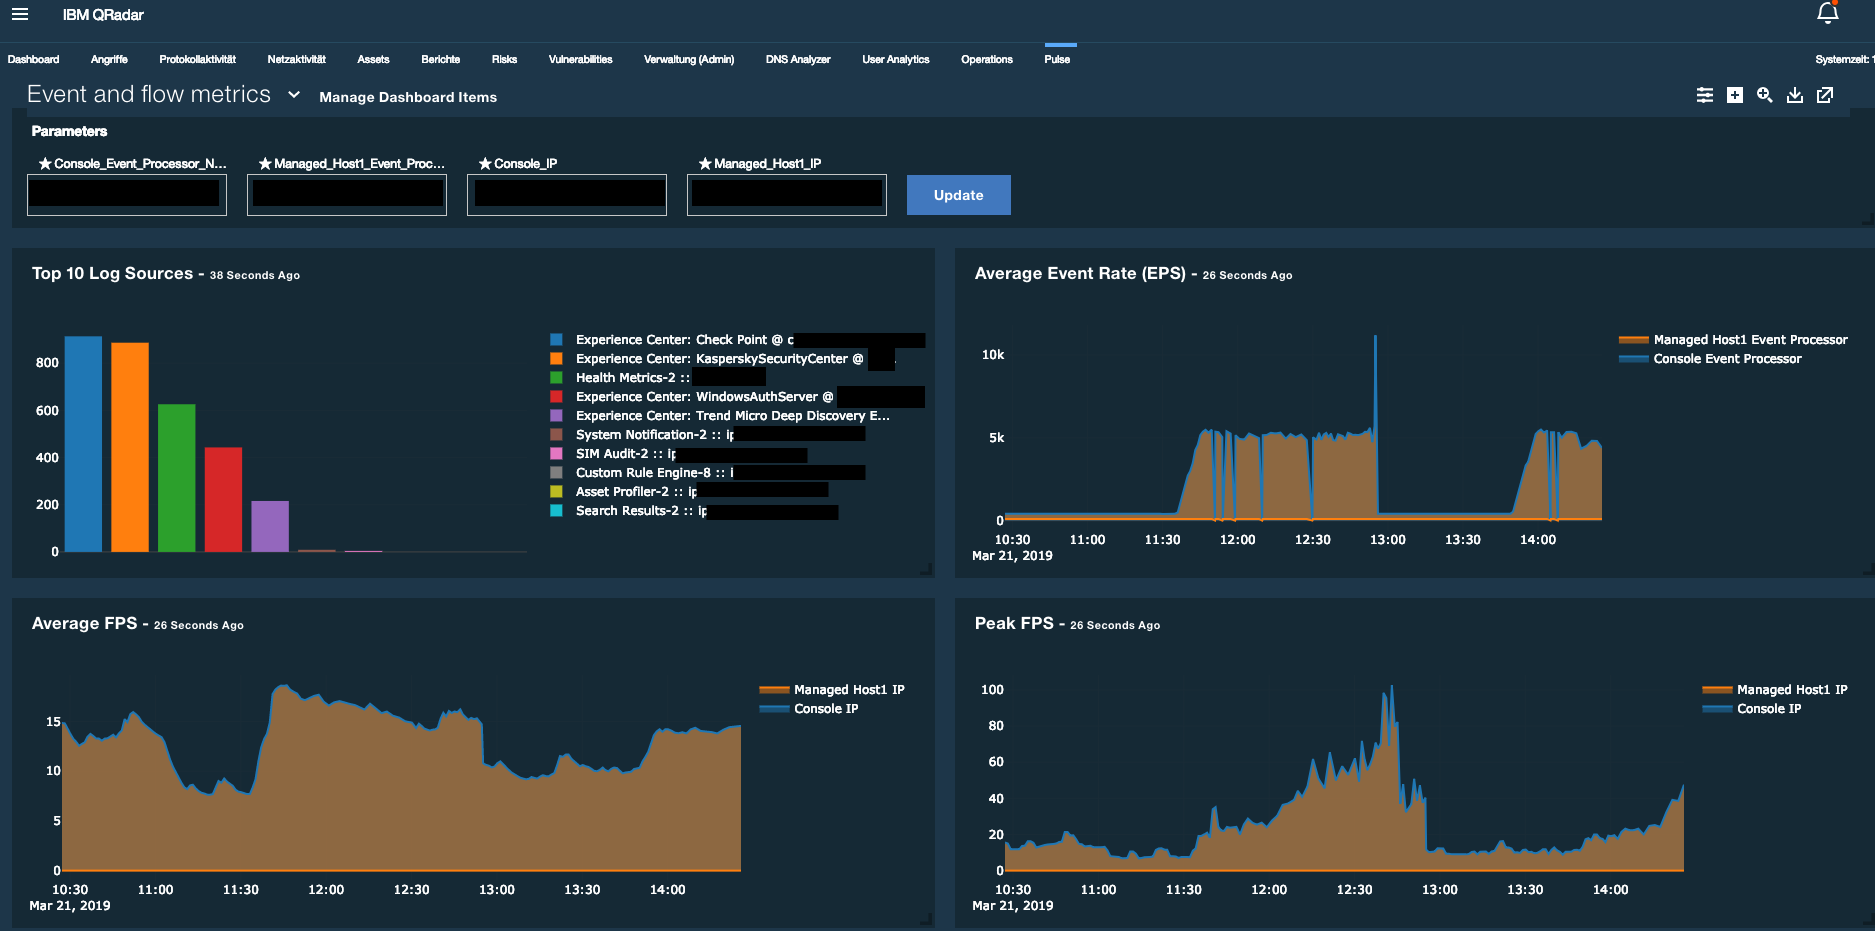
Task: Open Manage Dashboard Items
Action: 408,97
